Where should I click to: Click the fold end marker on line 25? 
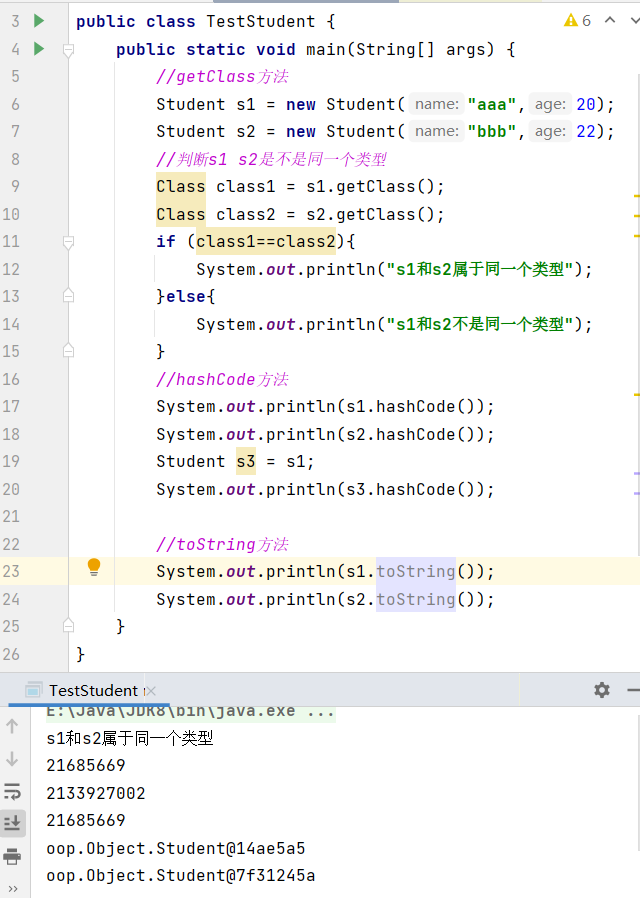(x=68, y=625)
